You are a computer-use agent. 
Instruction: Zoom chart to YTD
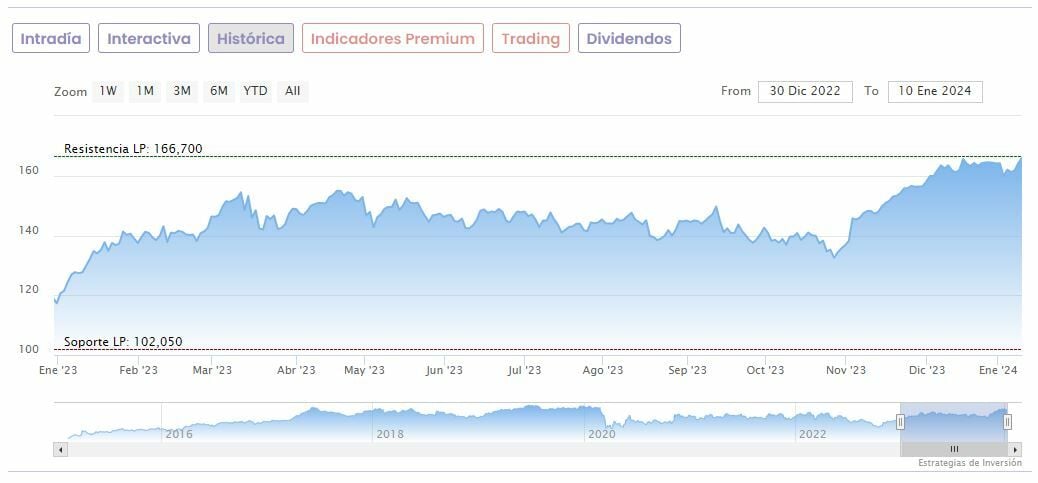tap(256, 91)
